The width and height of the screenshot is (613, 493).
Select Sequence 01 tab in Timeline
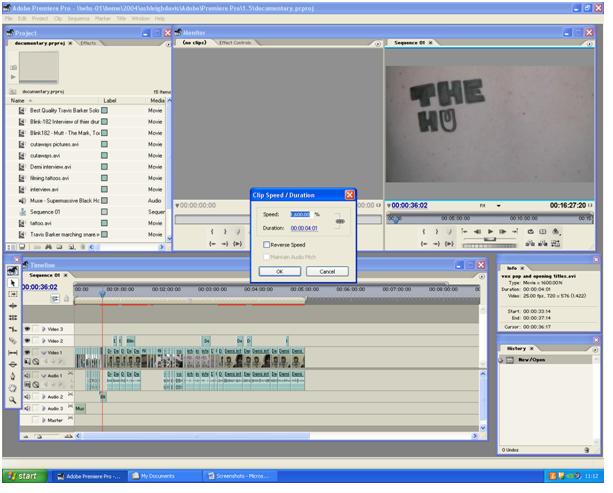[44, 275]
